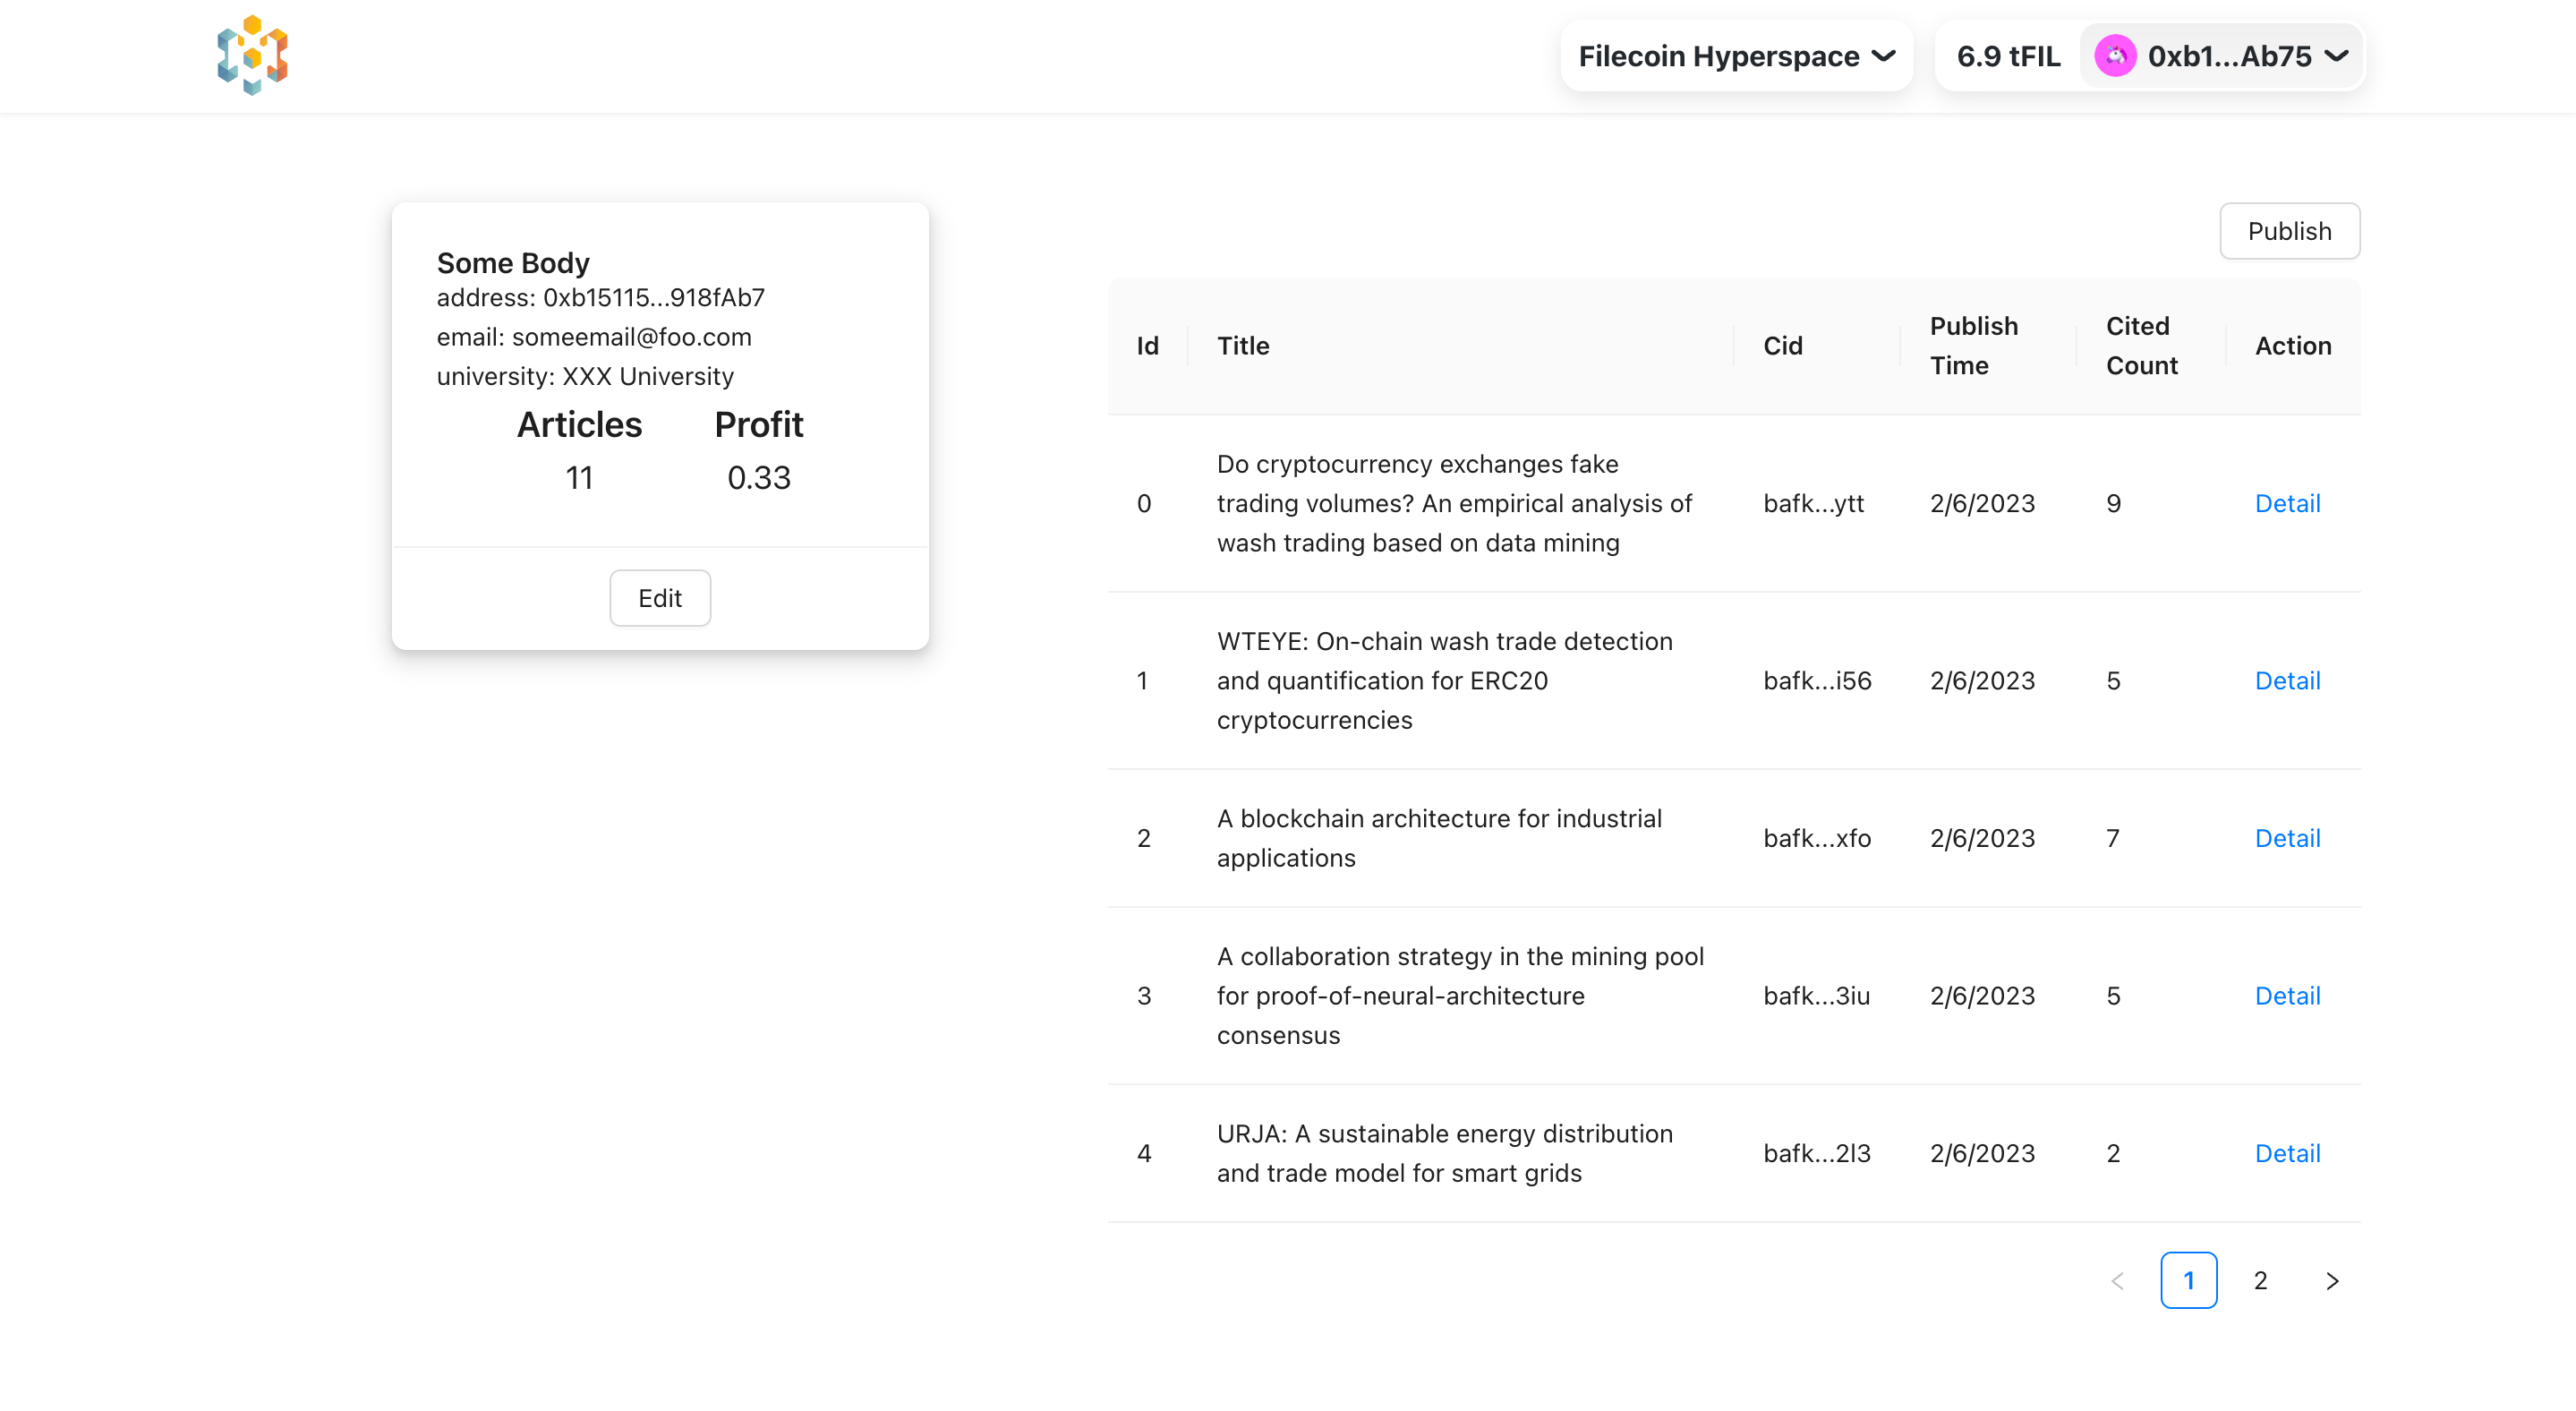2576x1411 pixels.
Task: Click cited count 9 in row 0
Action: pyautogui.click(x=2113, y=503)
